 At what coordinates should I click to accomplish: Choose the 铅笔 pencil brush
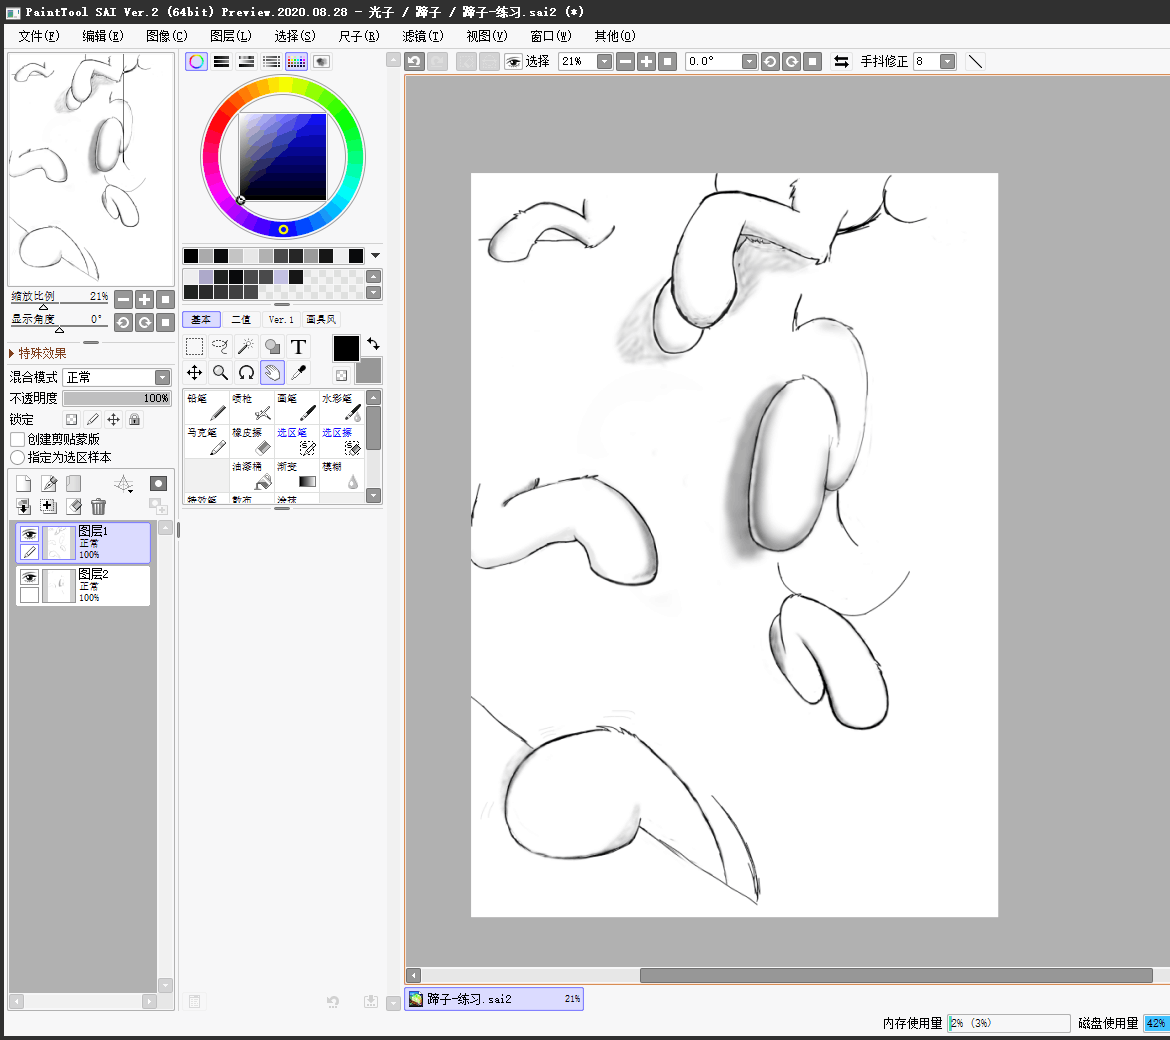coord(205,406)
